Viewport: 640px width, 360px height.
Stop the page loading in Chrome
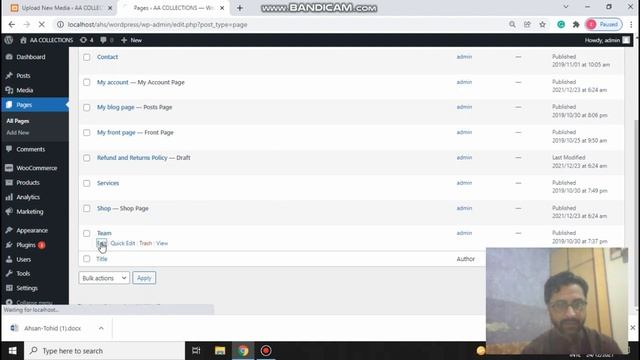[x=41, y=24]
